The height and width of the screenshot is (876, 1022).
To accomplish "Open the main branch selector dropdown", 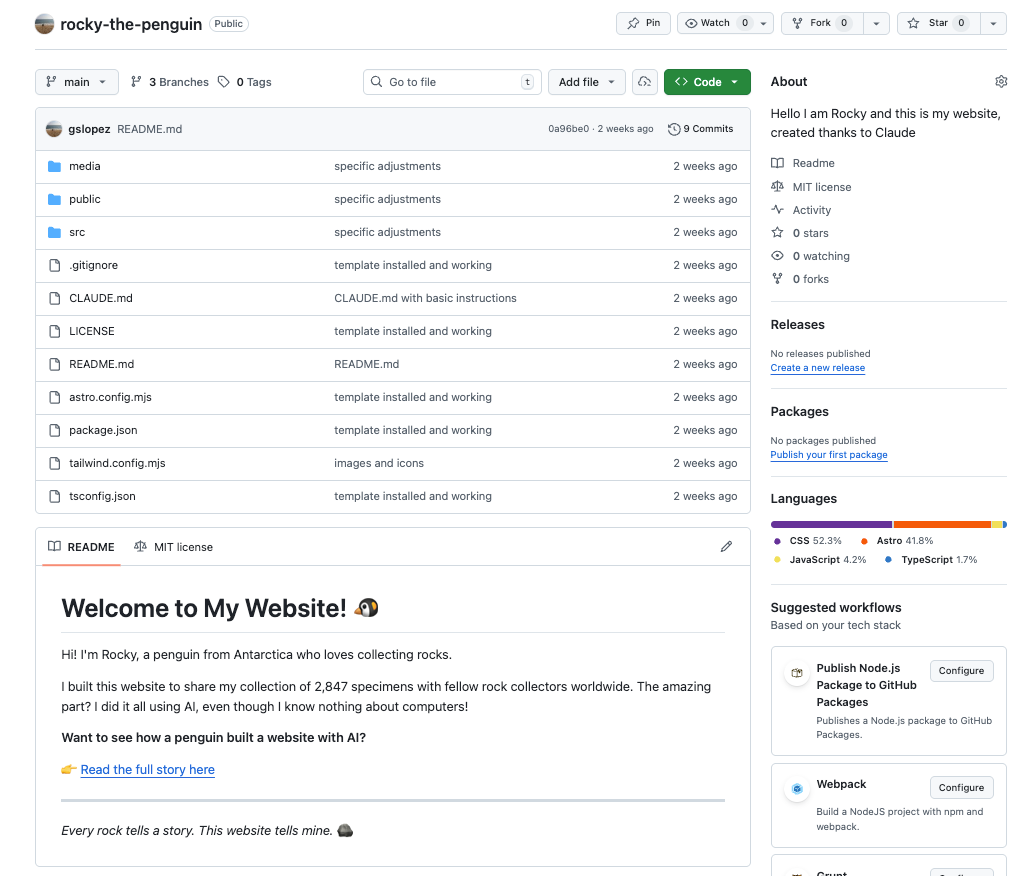I will (x=77, y=82).
